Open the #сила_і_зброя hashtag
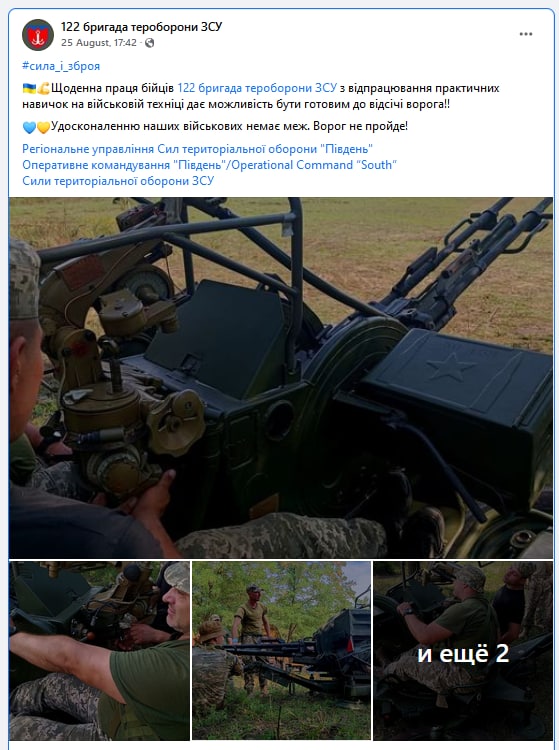The height and width of the screenshot is (750, 559). pos(61,66)
